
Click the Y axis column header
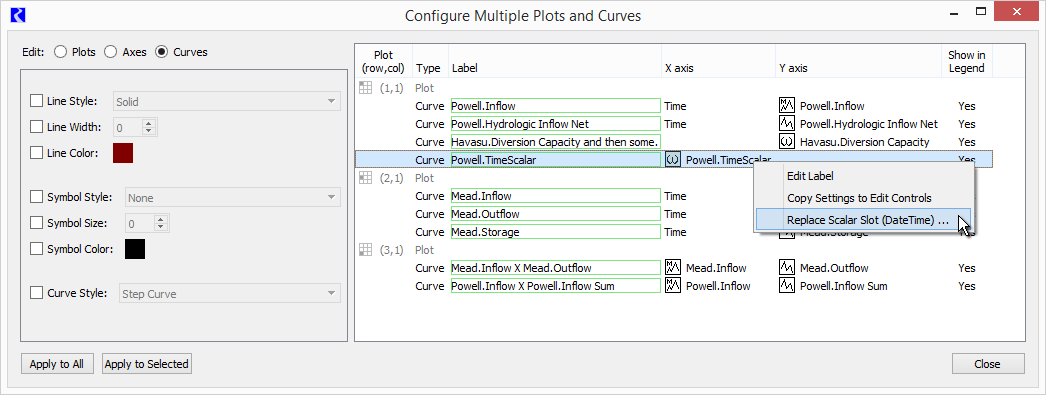tap(859, 61)
